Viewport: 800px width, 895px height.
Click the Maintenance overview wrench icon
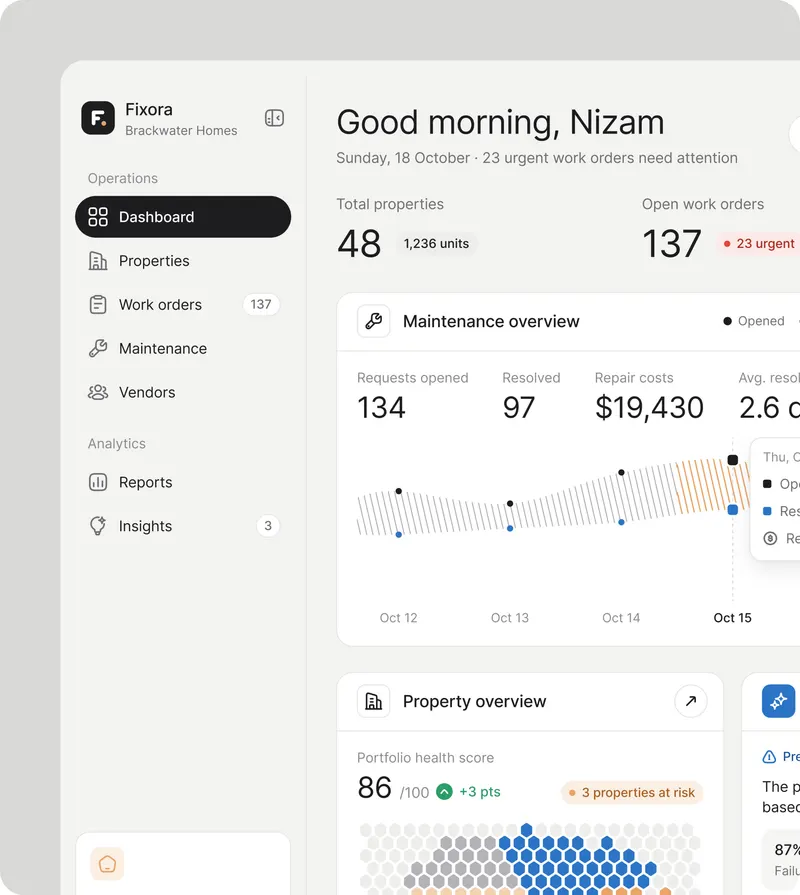pos(374,321)
